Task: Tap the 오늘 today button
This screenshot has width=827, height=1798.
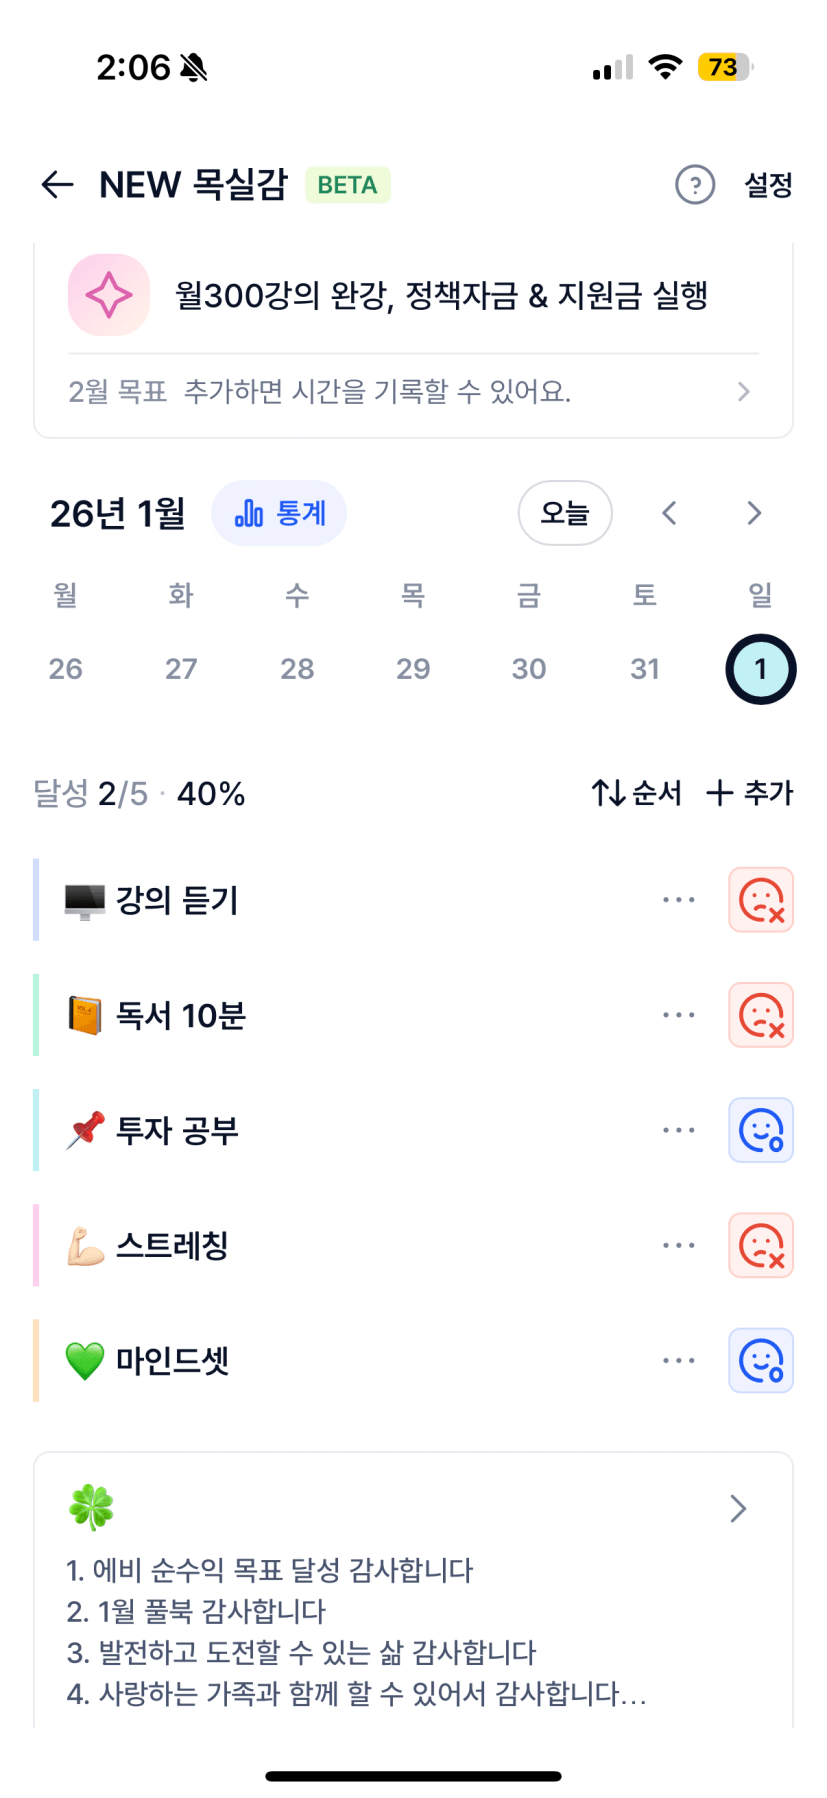Action: click(565, 513)
